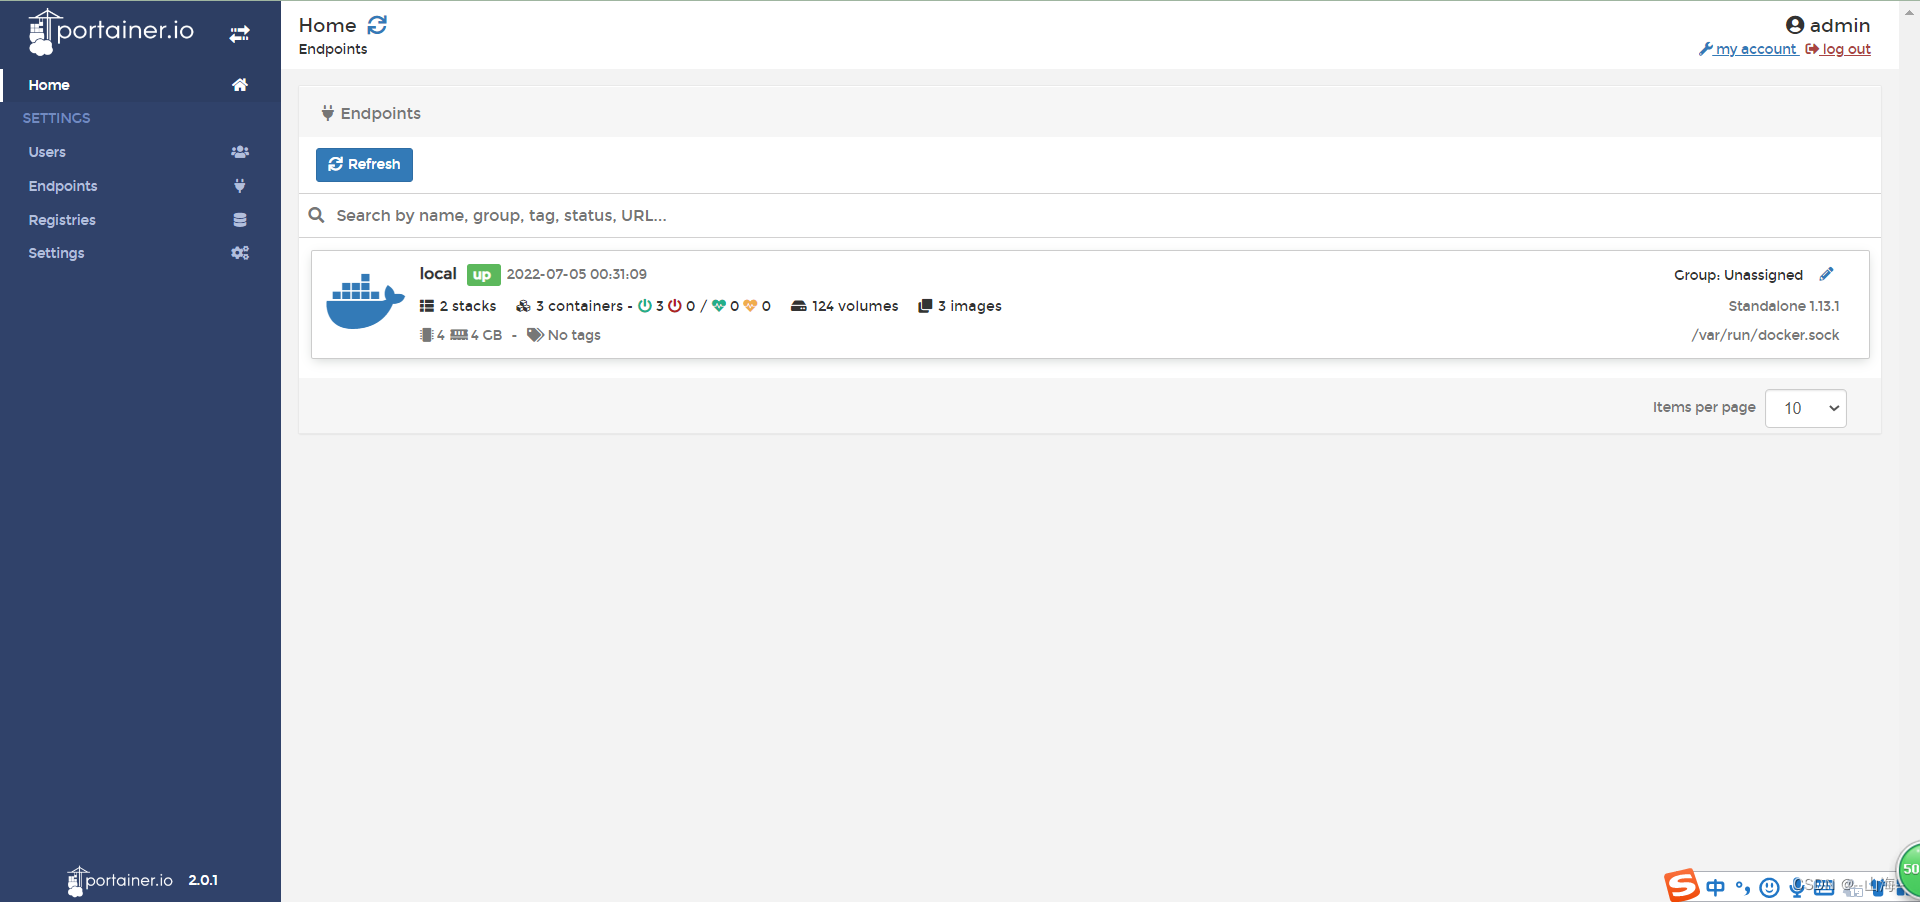Toggle the sidebar with the arrows icon
This screenshot has width=1920, height=902.
(x=240, y=34)
